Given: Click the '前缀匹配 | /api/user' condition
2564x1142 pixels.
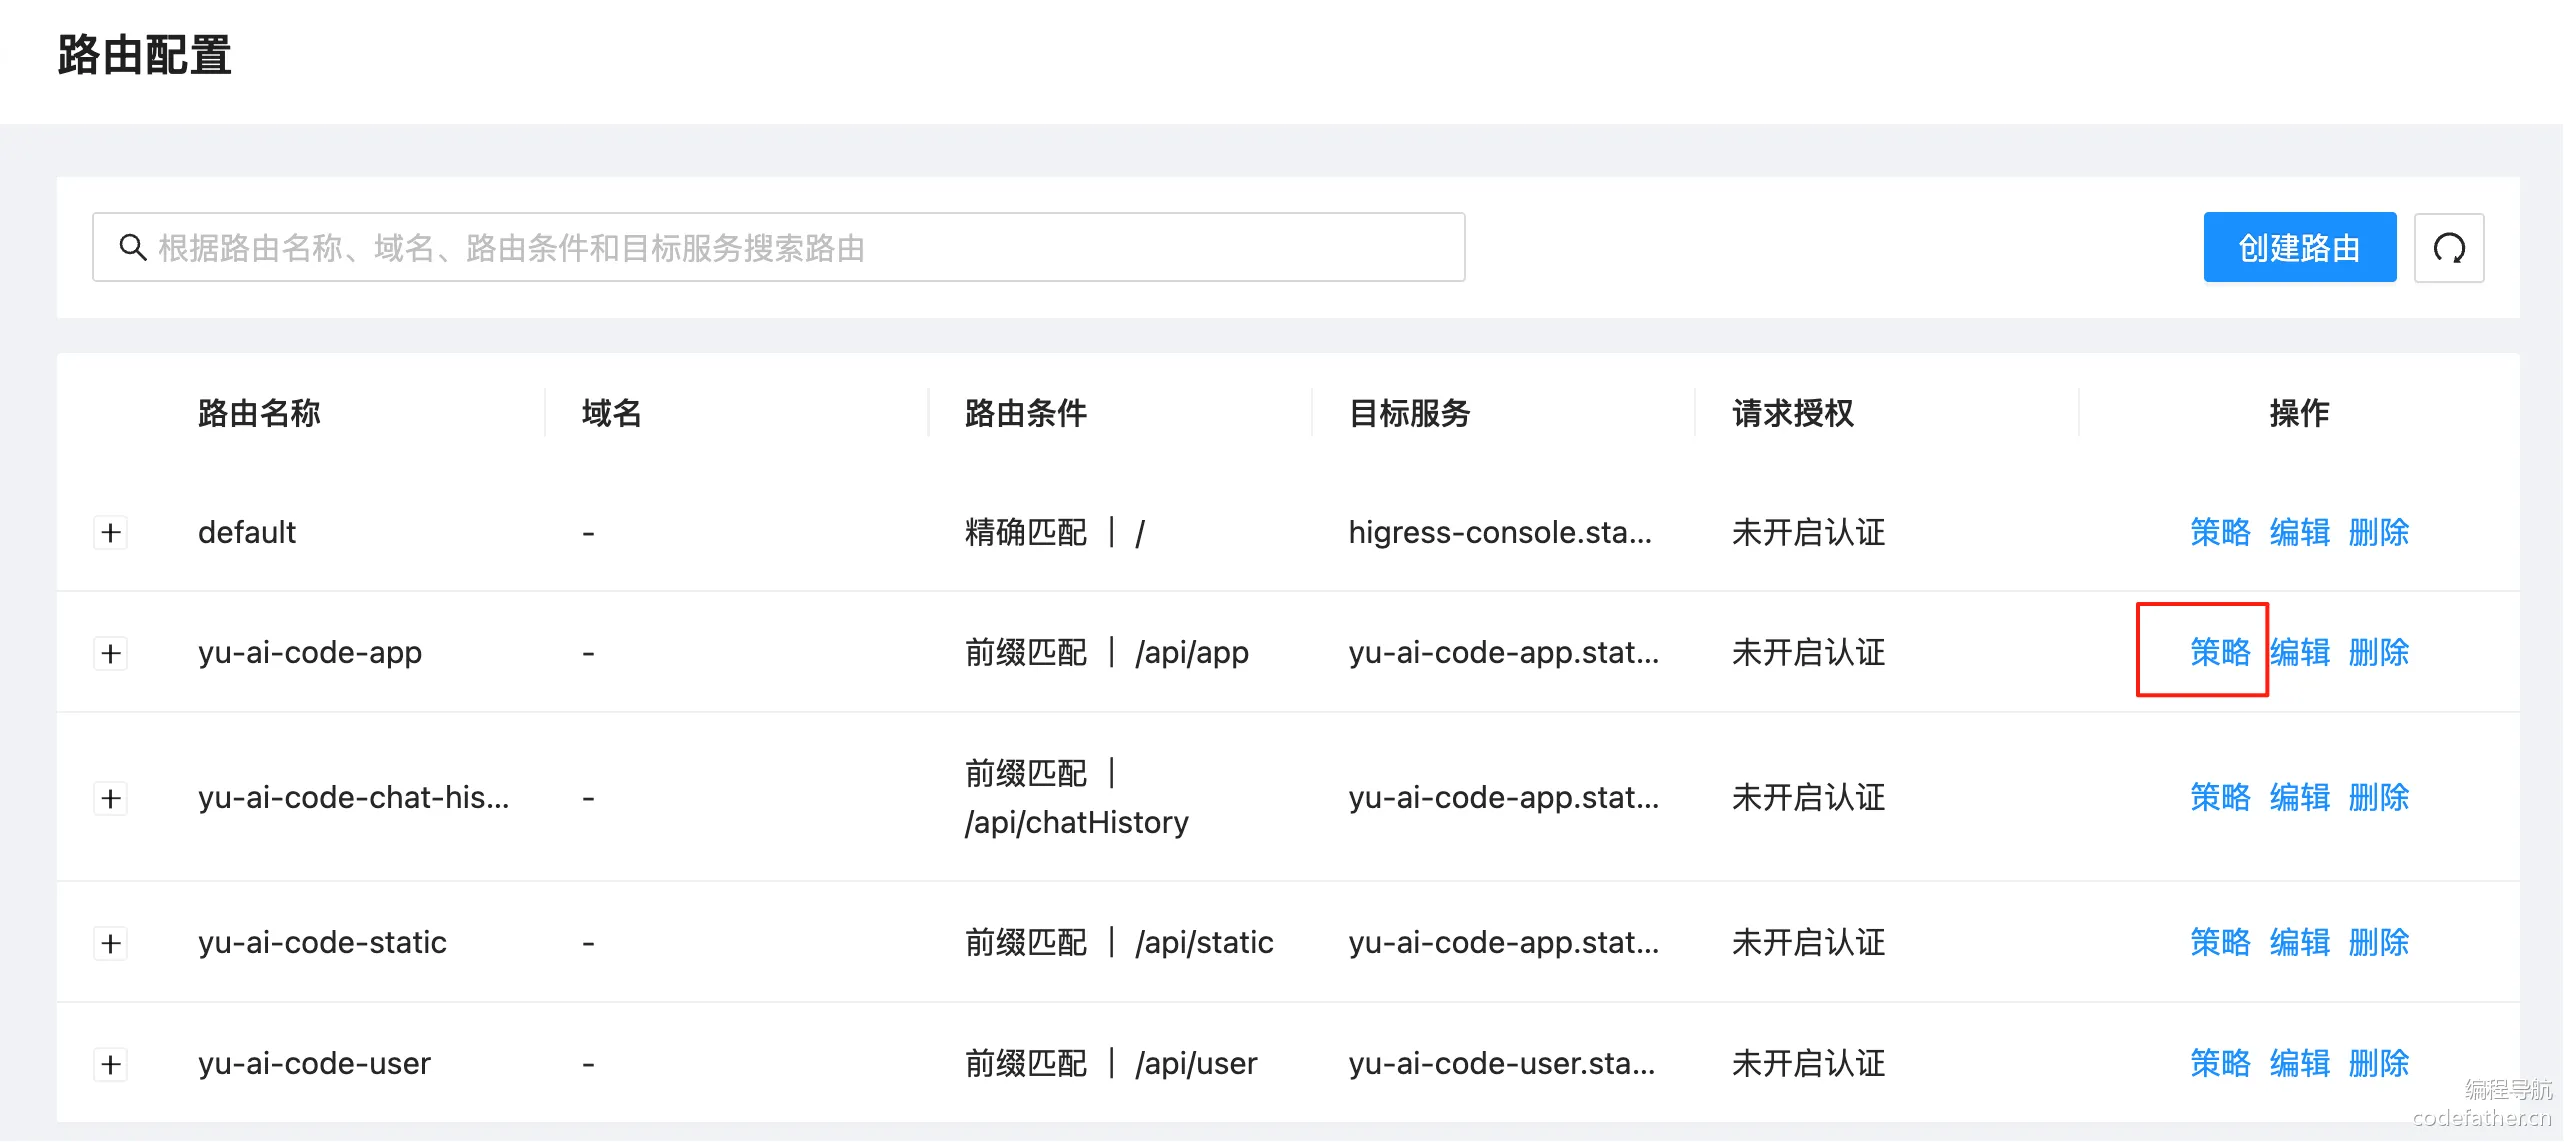Looking at the screenshot, I should (1111, 1063).
